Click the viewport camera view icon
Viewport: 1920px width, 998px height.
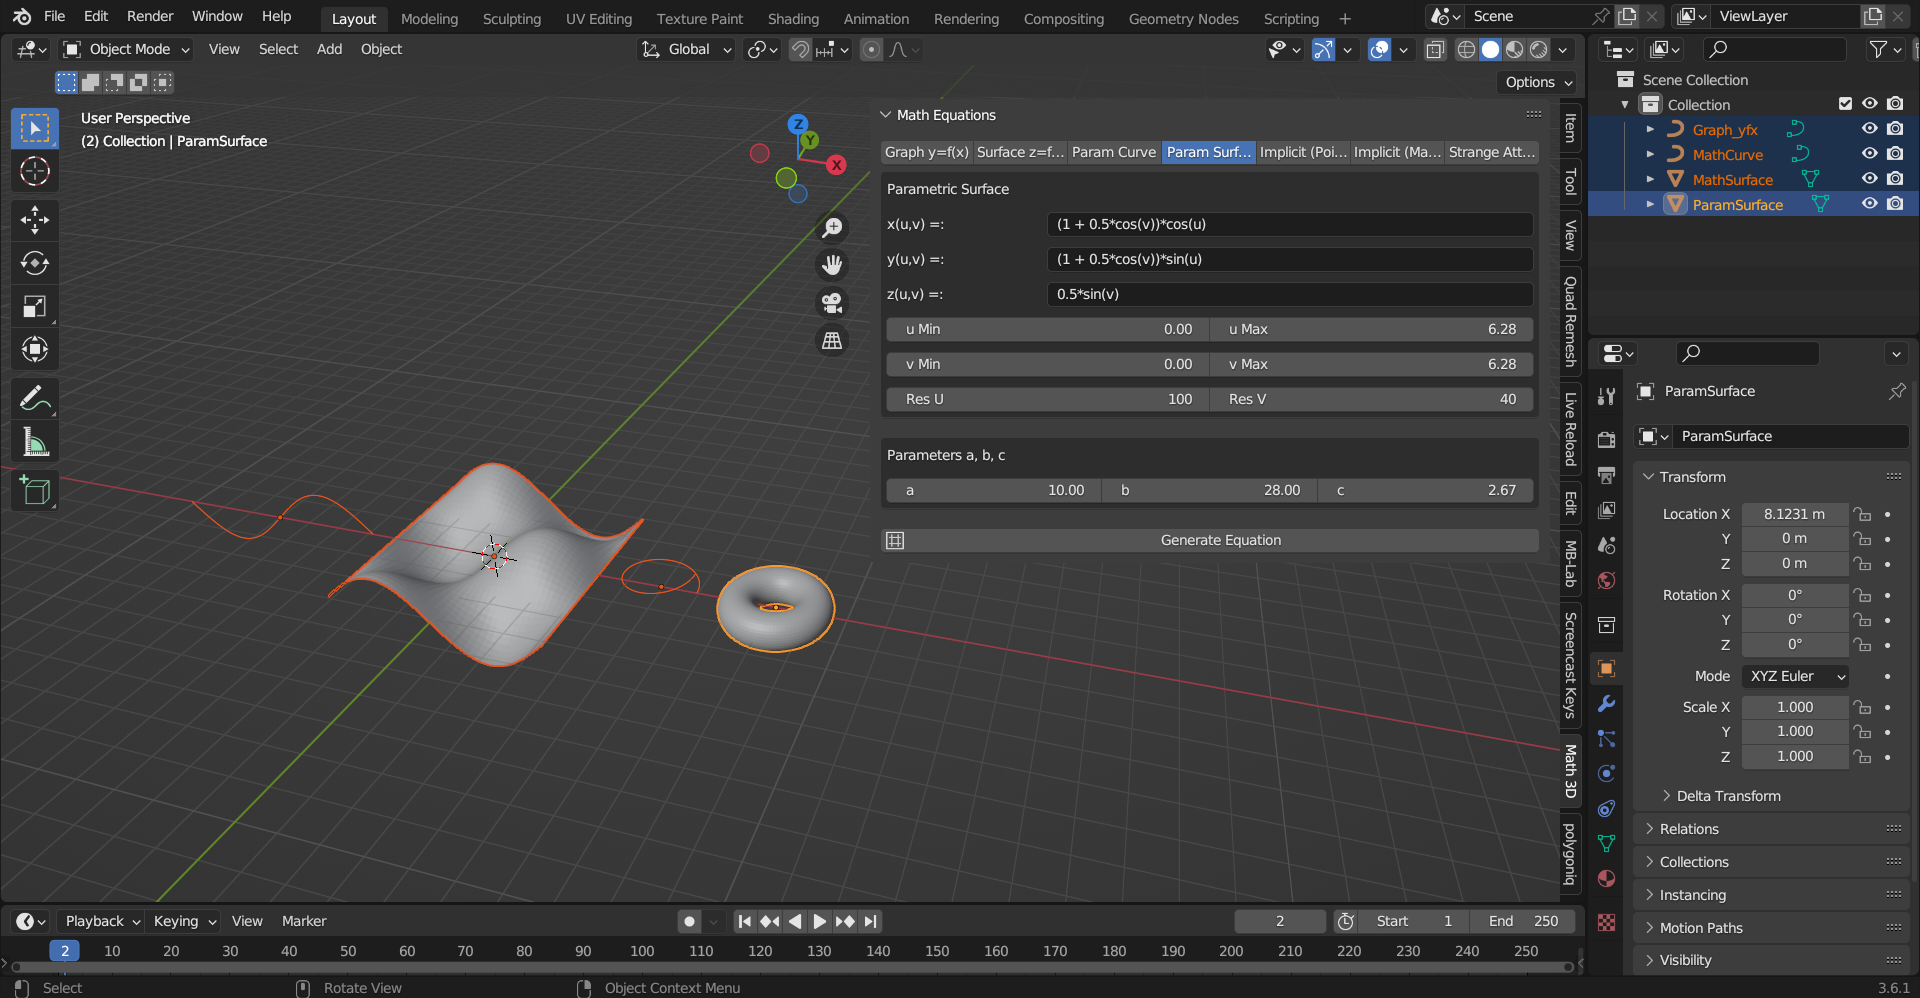pos(832,302)
